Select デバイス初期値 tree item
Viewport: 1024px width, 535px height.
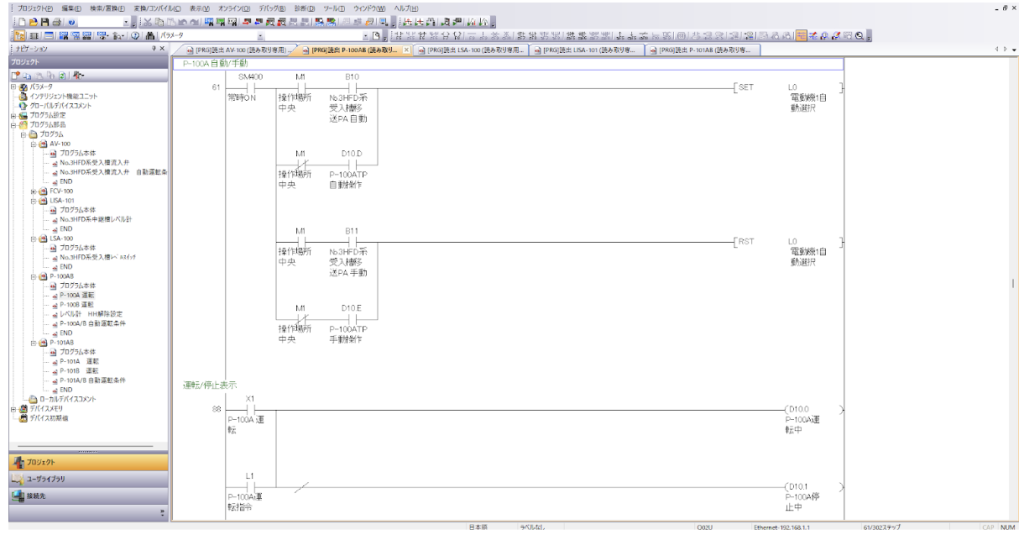point(48,419)
